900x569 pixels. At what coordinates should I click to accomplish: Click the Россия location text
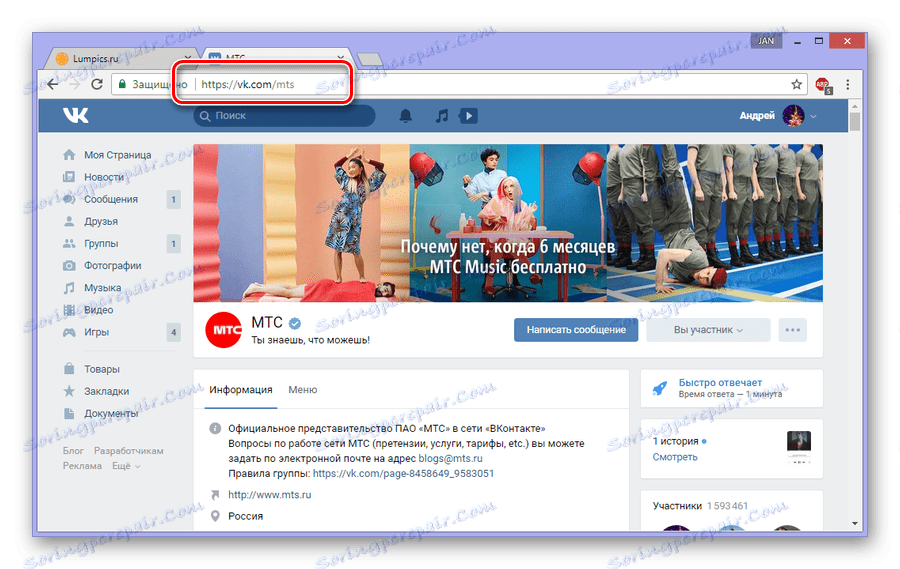click(x=245, y=516)
